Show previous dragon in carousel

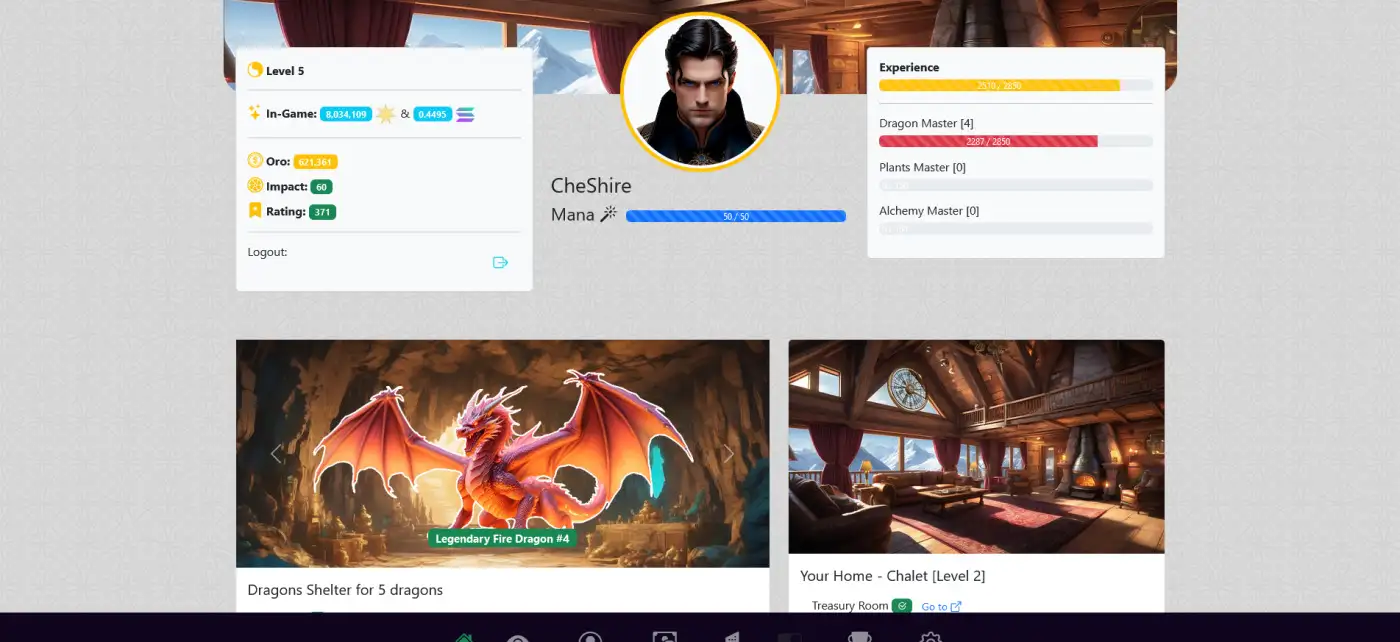[x=277, y=454]
